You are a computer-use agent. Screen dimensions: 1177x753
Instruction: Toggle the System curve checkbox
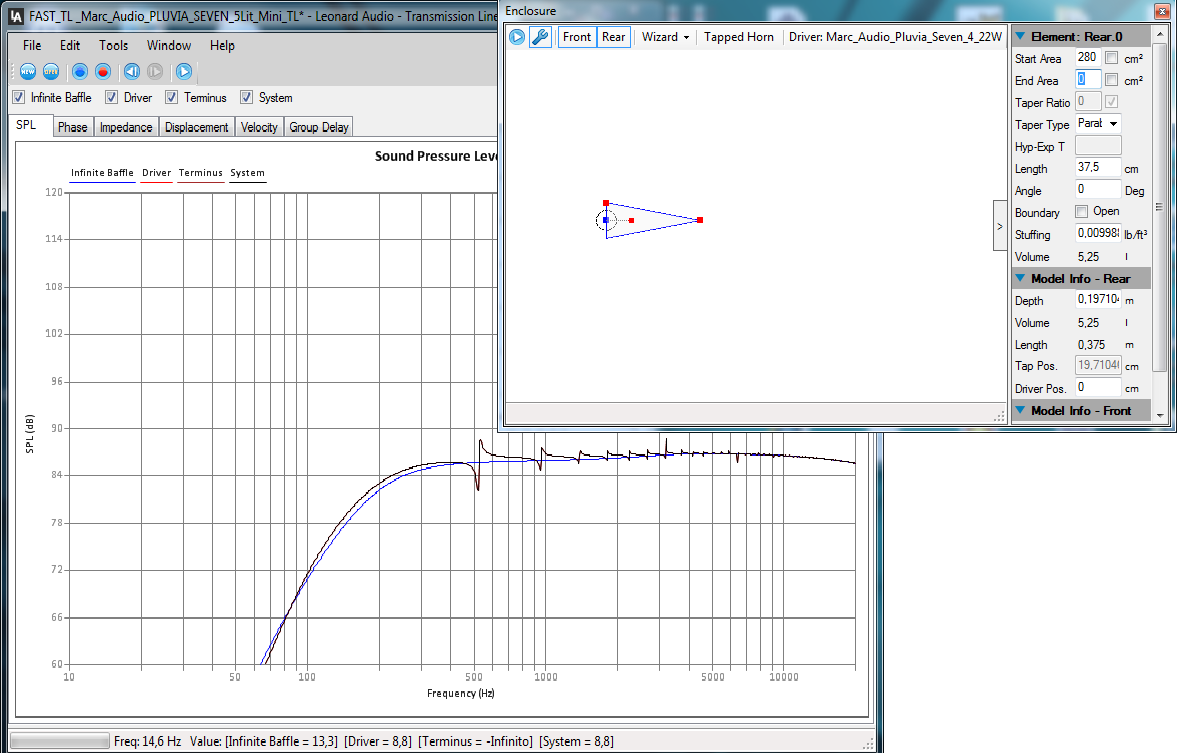(246, 97)
